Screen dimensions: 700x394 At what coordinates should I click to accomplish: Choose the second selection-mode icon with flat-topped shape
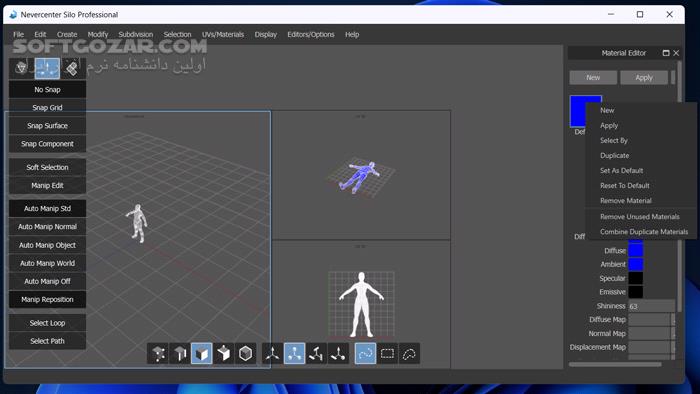coord(180,354)
